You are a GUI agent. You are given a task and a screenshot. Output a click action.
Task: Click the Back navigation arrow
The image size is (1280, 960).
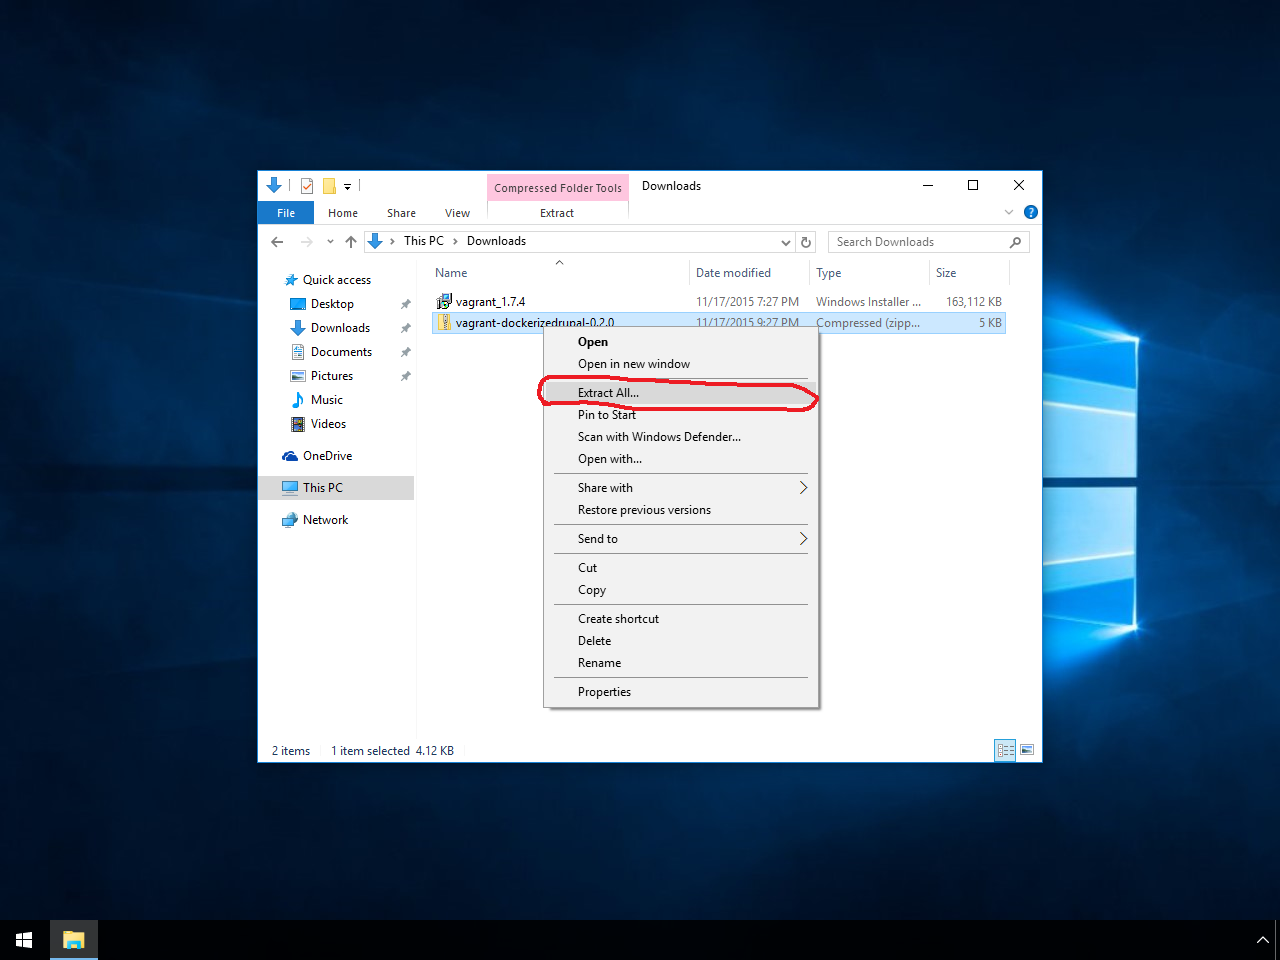(277, 242)
